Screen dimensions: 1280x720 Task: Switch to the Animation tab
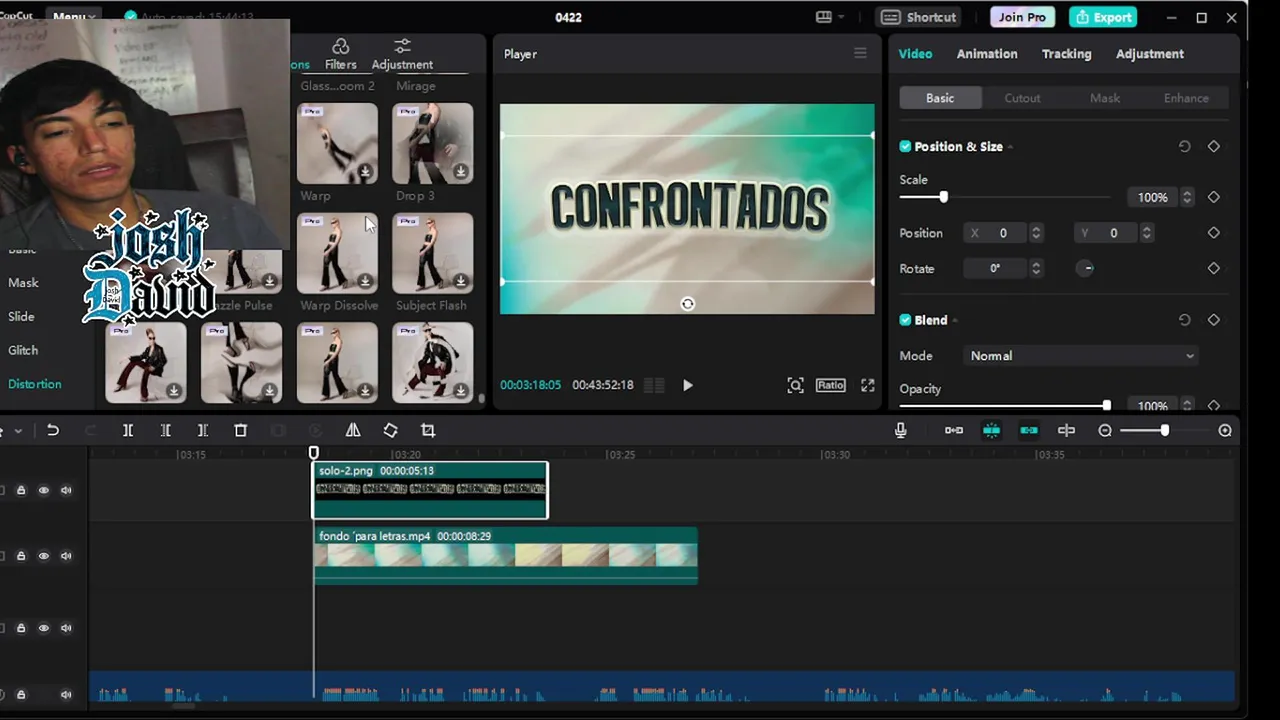coord(987,54)
